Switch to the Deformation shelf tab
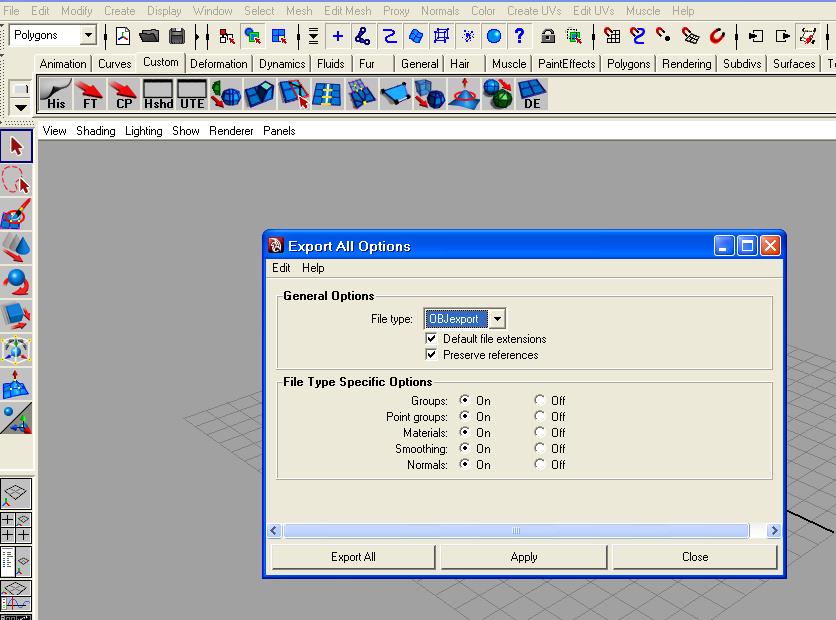 219,64
